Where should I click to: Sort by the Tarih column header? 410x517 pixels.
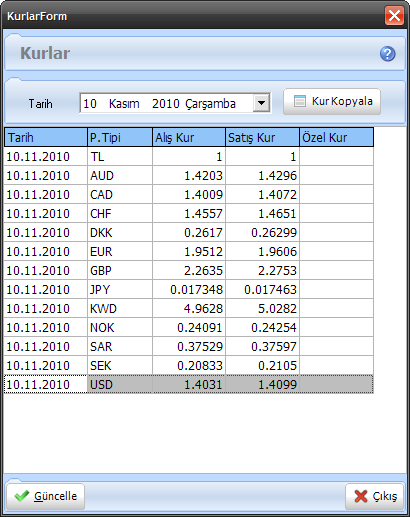(x=46, y=137)
